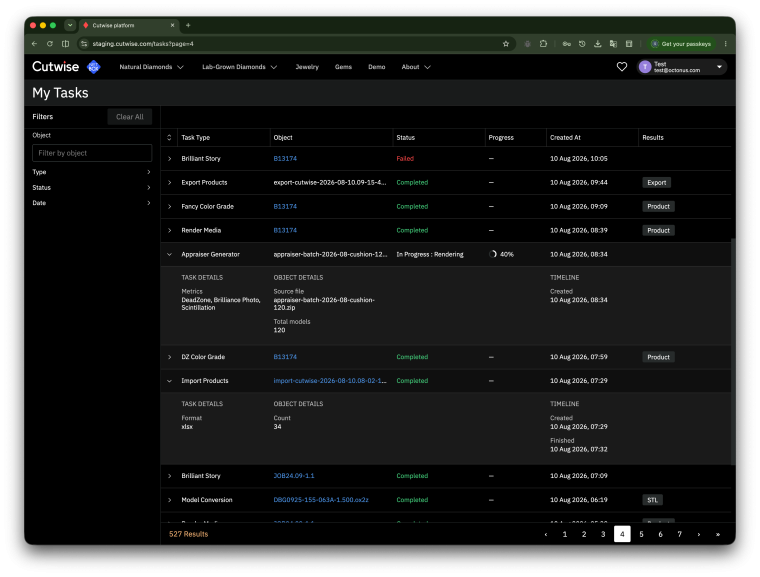Image resolution: width=760 pixels, height=577 pixels.
Task: Expand the Model Conversion row
Action: coord(169,500)
